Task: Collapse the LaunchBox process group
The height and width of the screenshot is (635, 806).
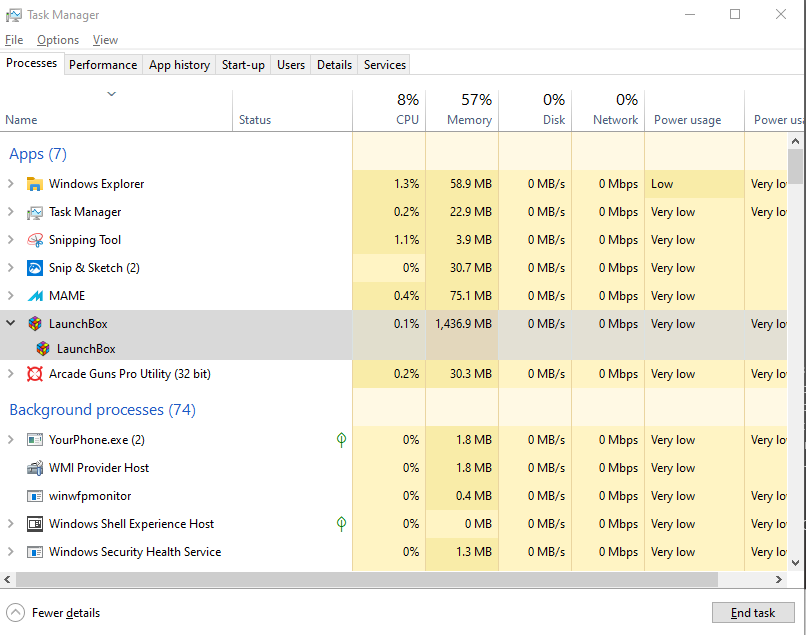Action: pyautogui.click(x=10, y=323)
